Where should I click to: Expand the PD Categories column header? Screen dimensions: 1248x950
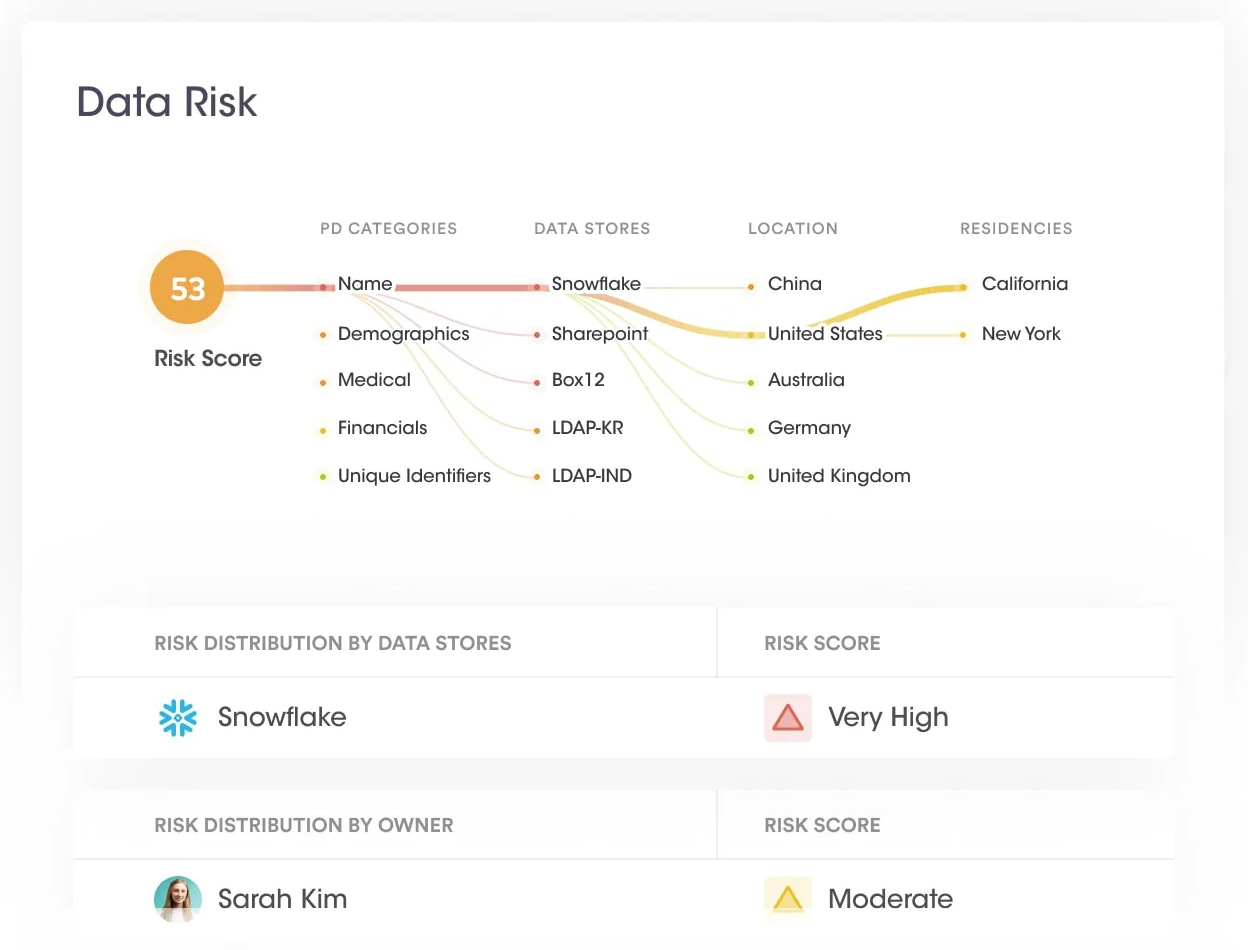(x=388, y=228)
